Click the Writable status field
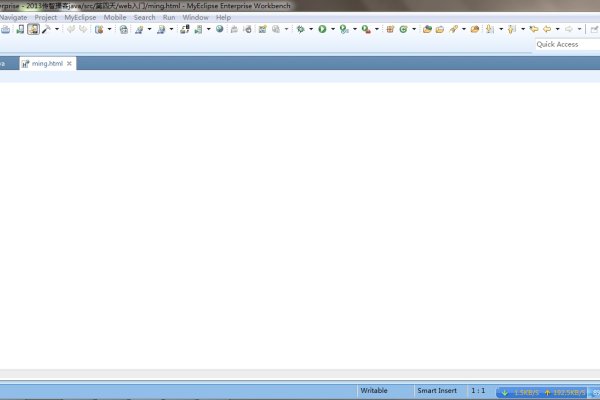The width and height of the screenshot is (600, 400). [x=374, y=390]
